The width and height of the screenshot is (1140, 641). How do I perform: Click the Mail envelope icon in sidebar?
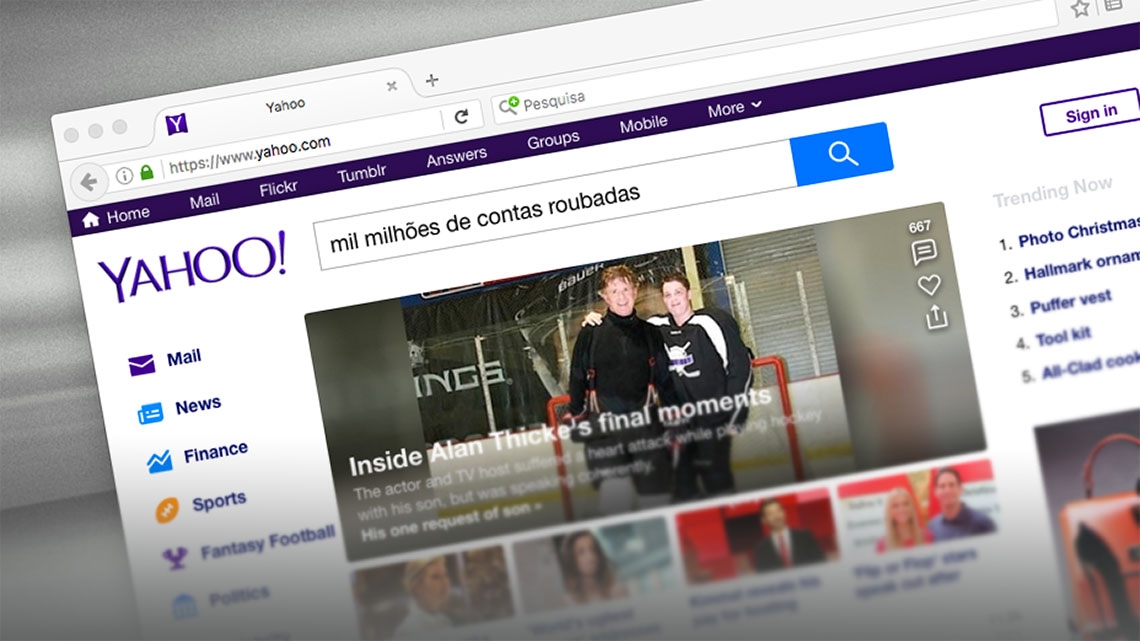141,364
